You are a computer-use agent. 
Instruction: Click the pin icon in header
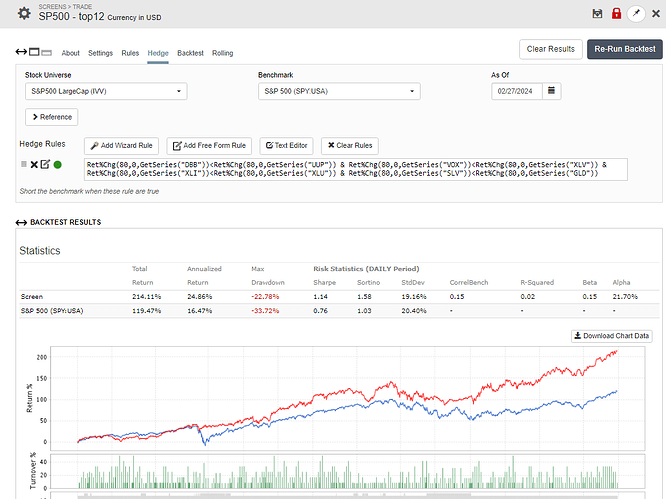coord(635,13)
